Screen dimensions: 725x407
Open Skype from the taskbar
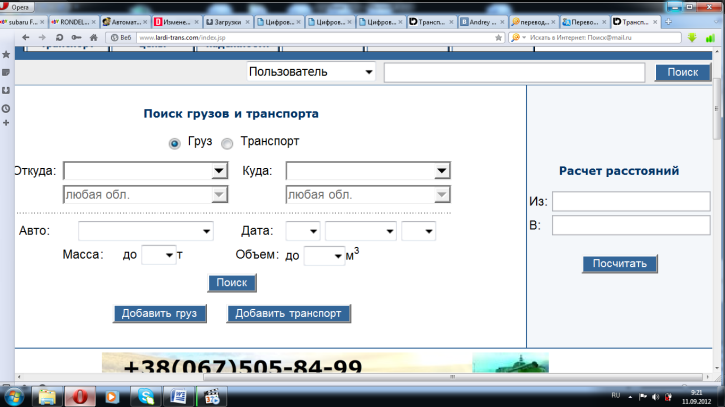point(146,397)
